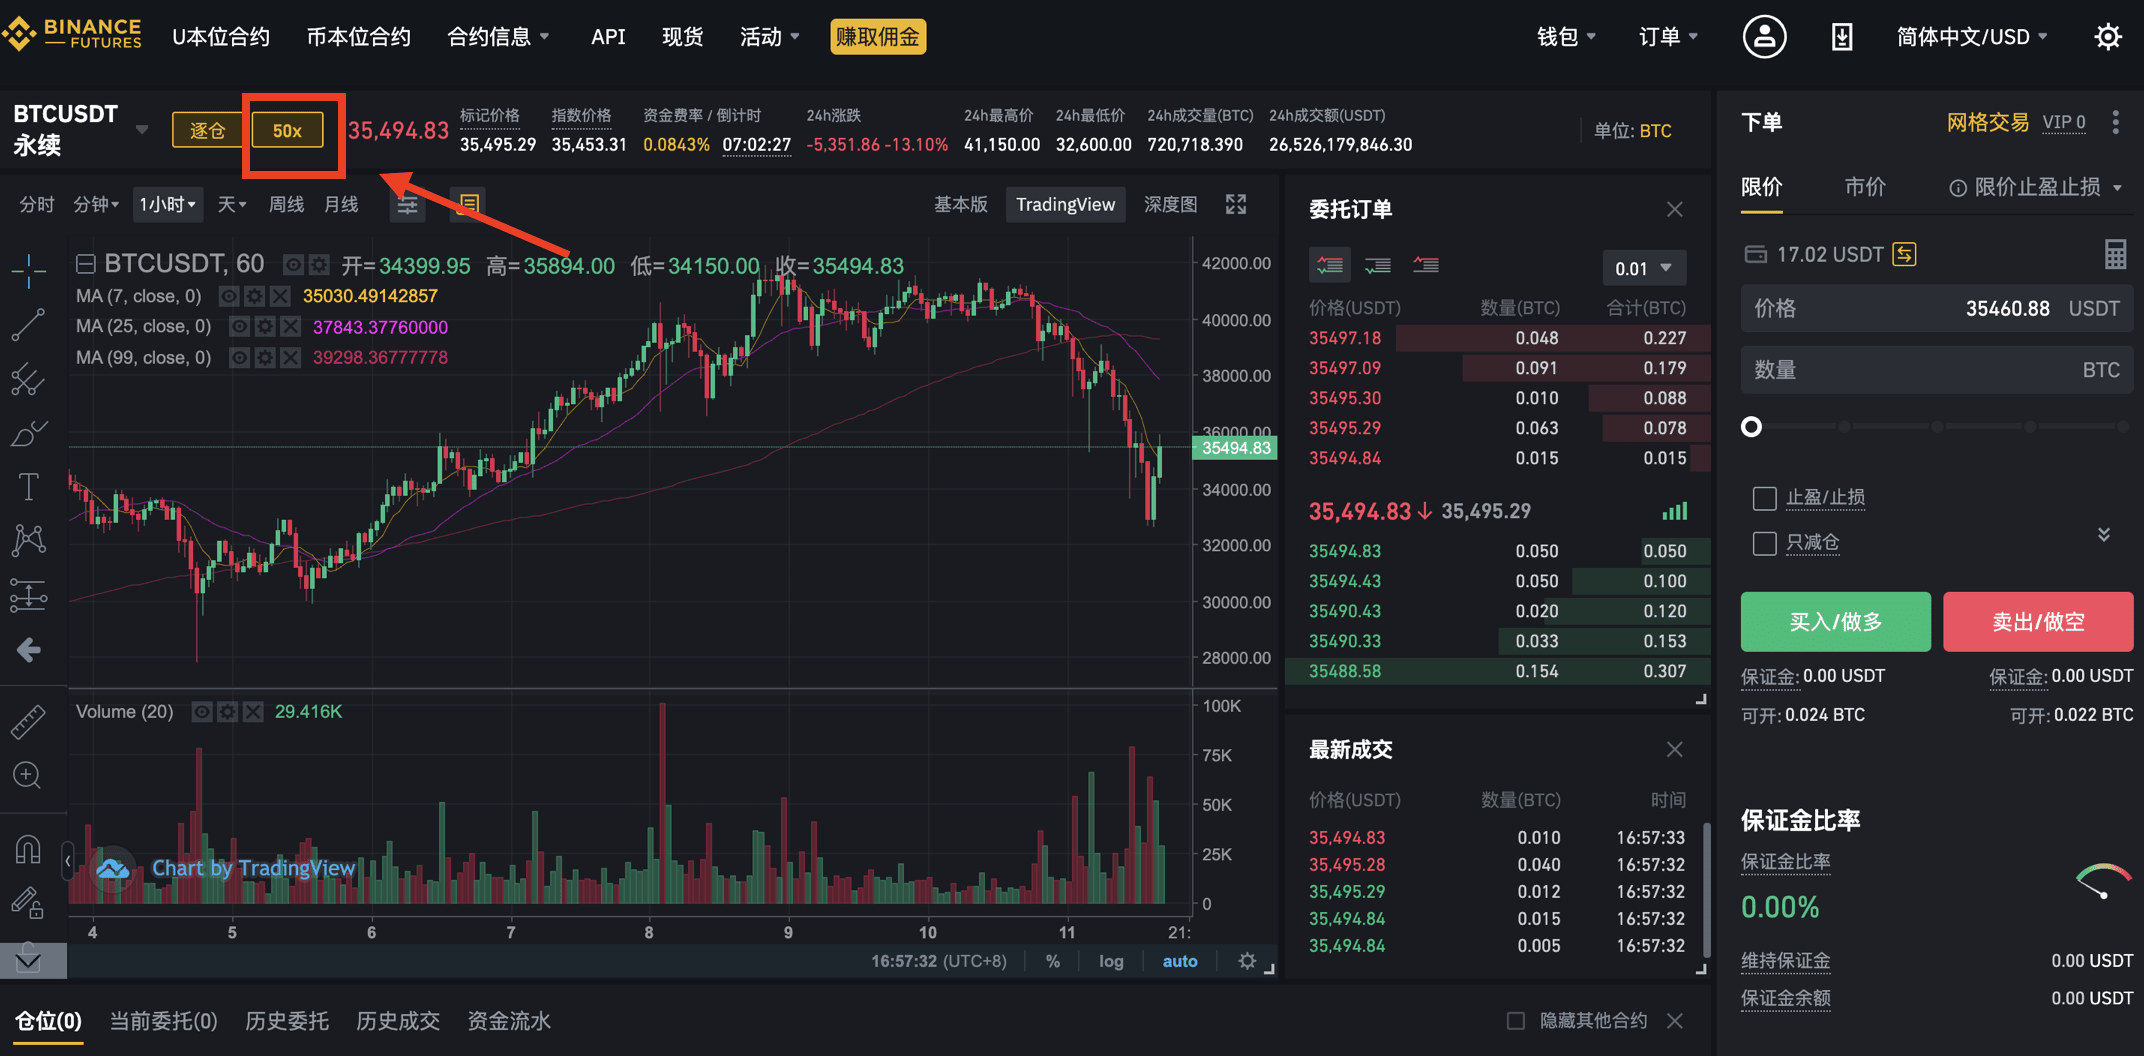Click the back arrow tool in the chart sidebar
The width and height of the screenshot is (2144, 1056).
point(29,650)
